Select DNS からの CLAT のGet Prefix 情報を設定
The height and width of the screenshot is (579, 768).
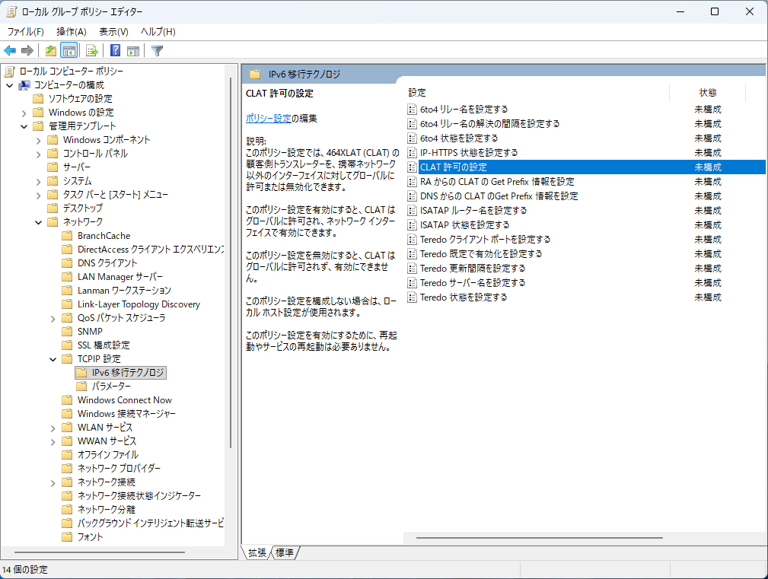tap(499, 196)
